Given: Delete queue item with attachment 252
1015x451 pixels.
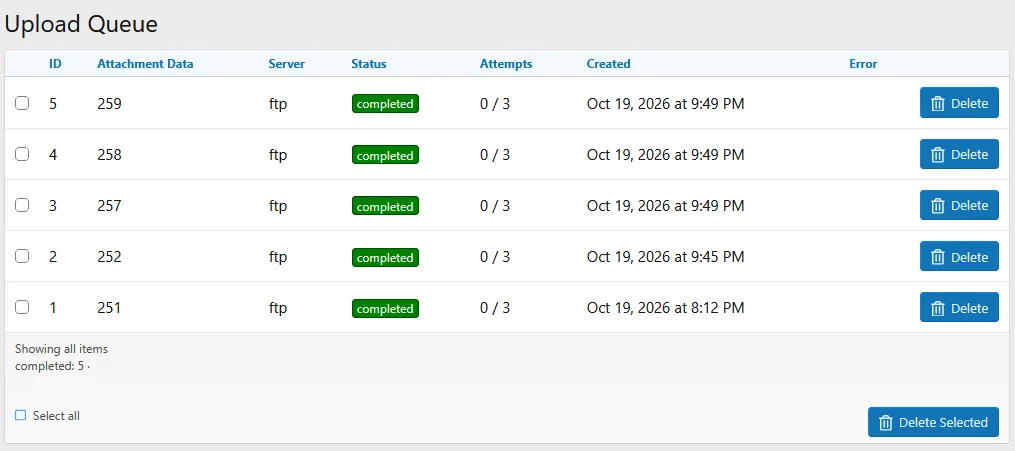Looking at the screenshot, I should click(959, 256).
